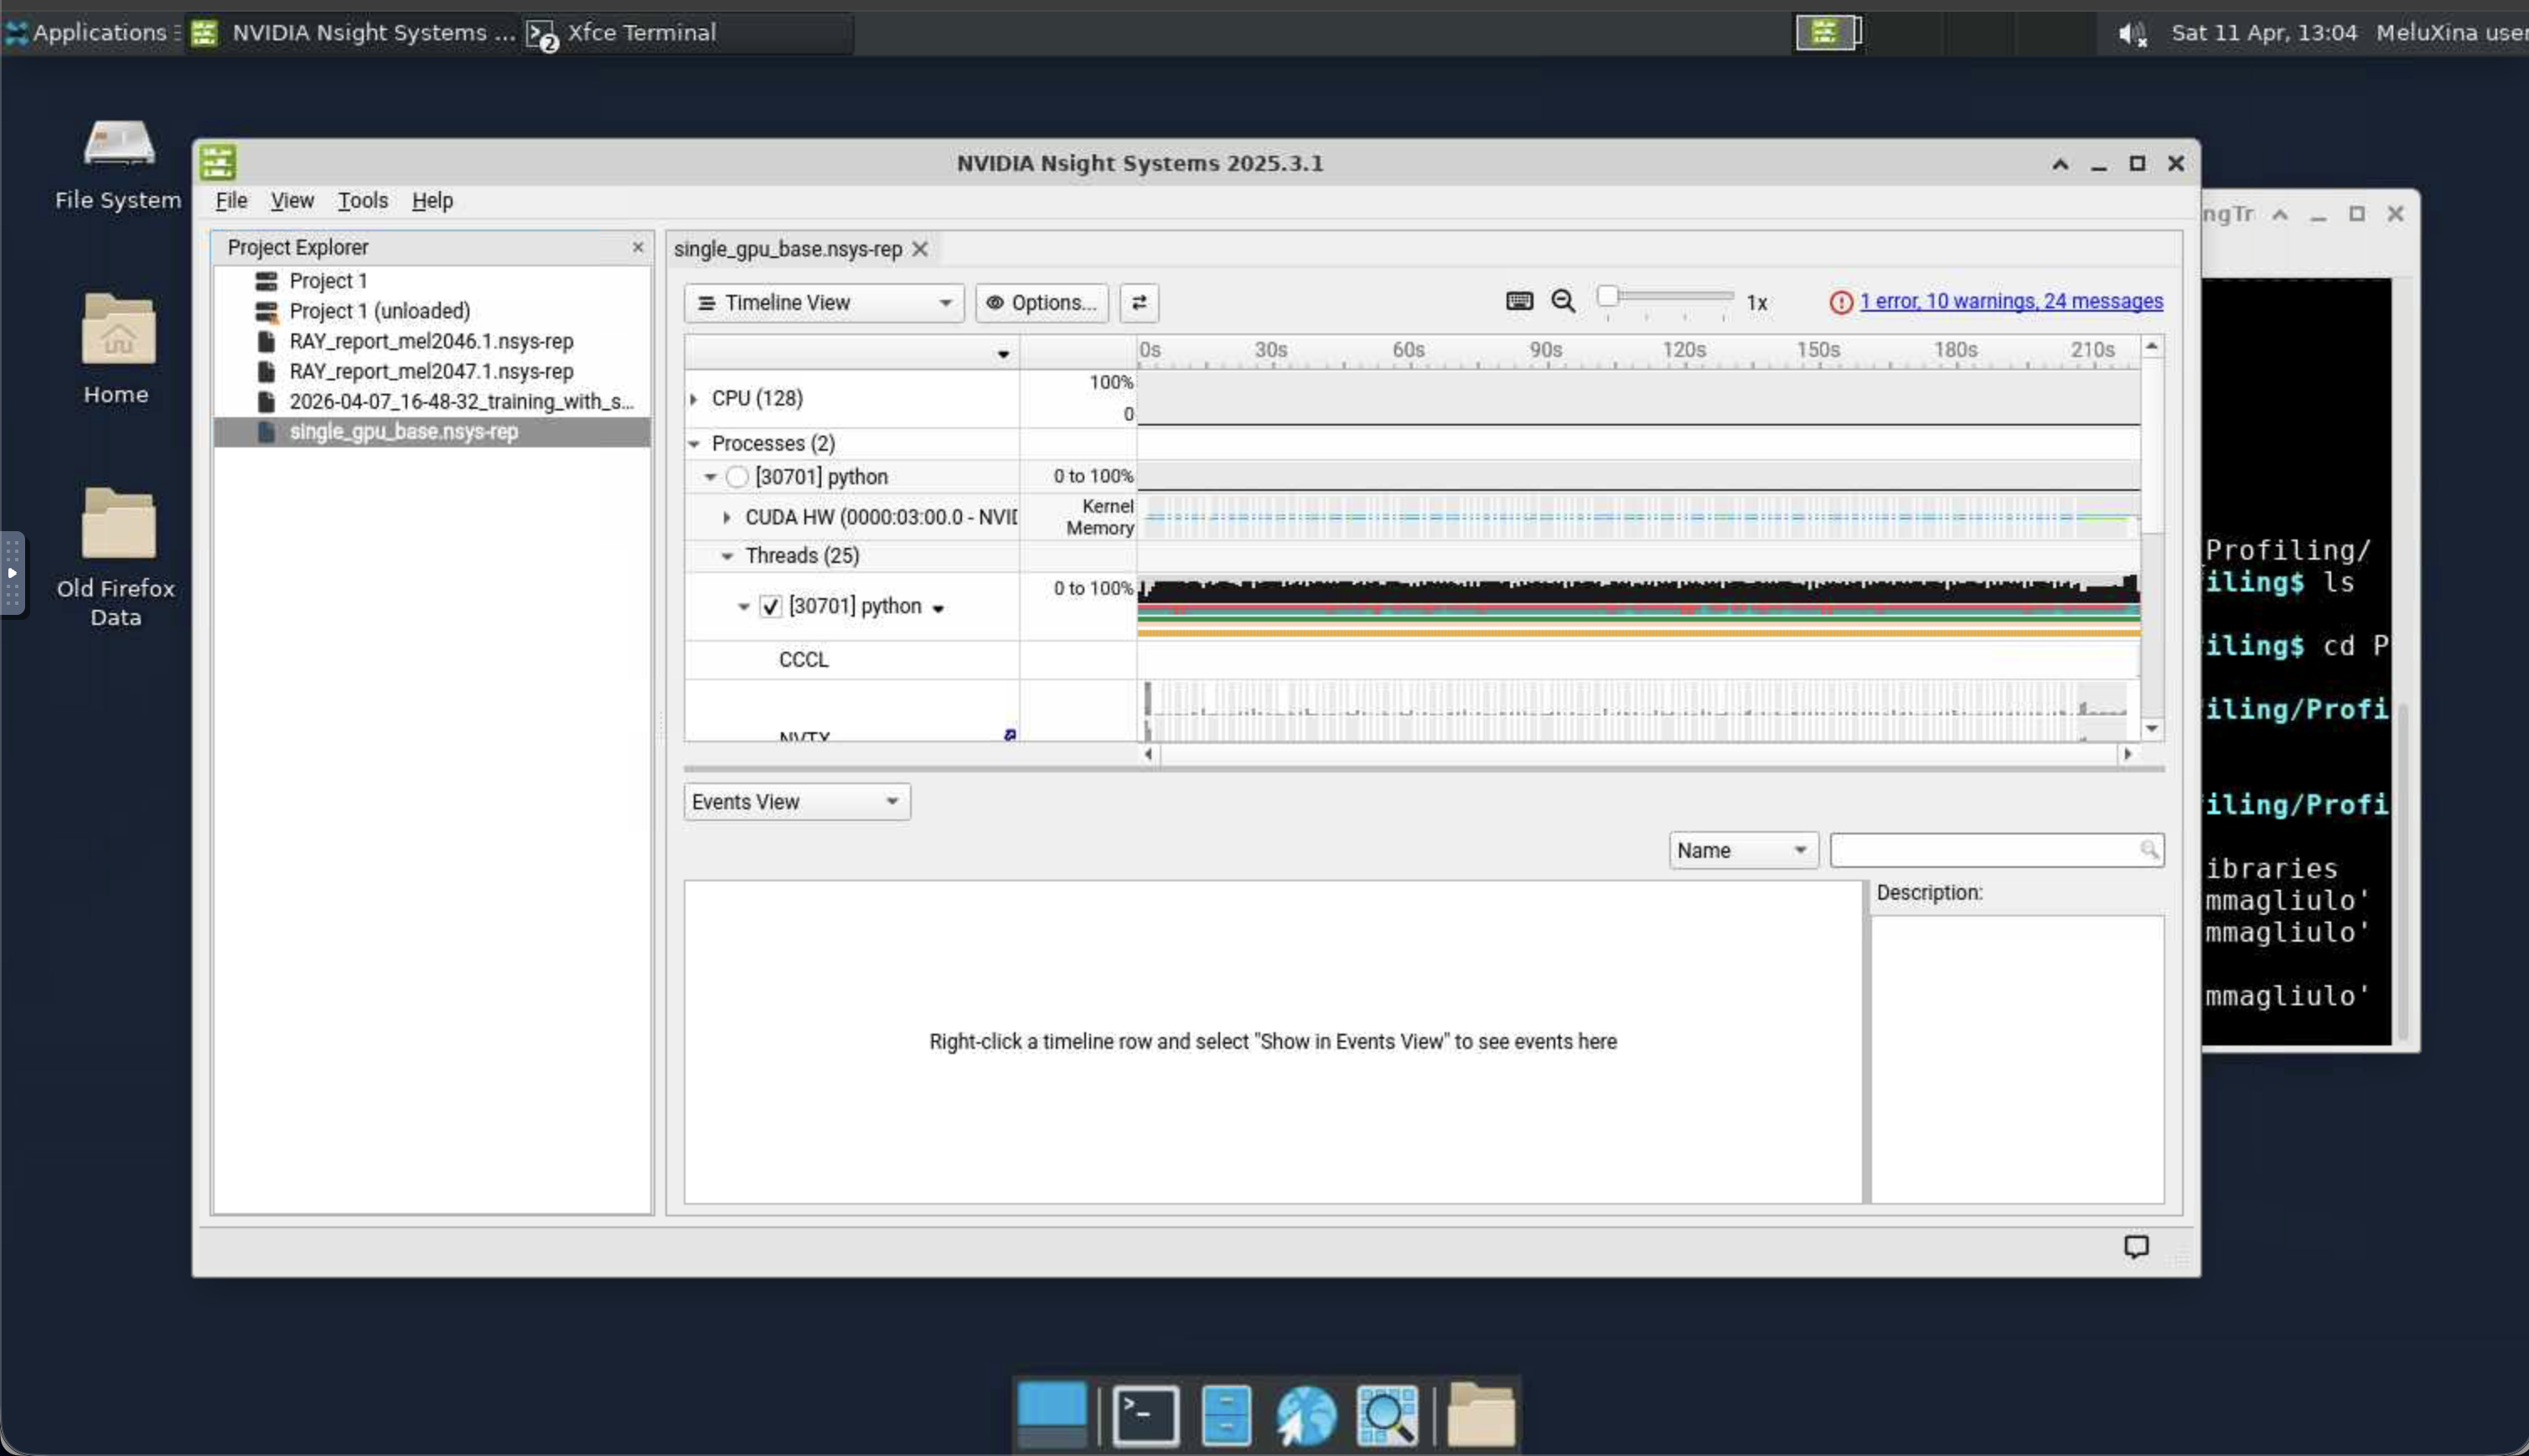Open the Tools menu
2529x1456 pixels.
(362, 200)
